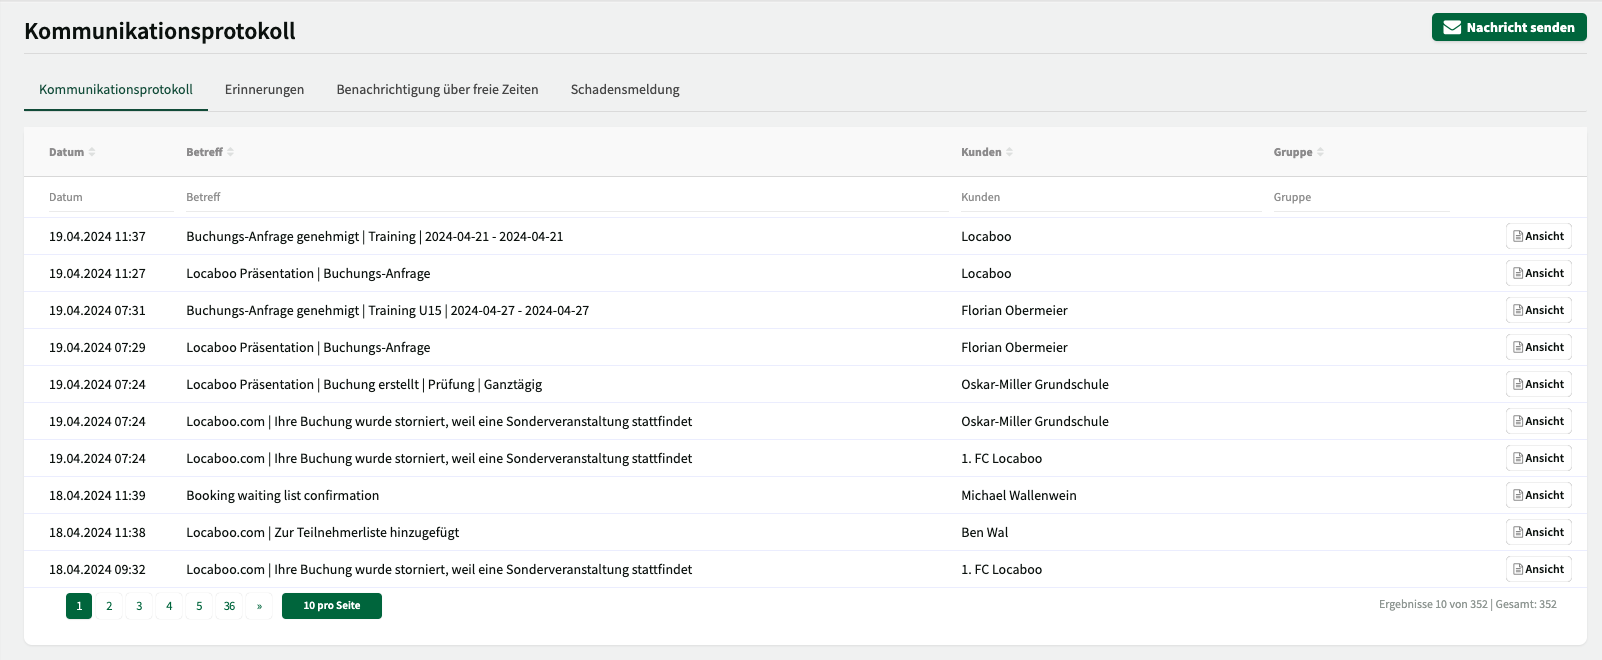Sort by the Betreff column header
This screenshot has width=1602, height=660.
[x=210, y=152]
